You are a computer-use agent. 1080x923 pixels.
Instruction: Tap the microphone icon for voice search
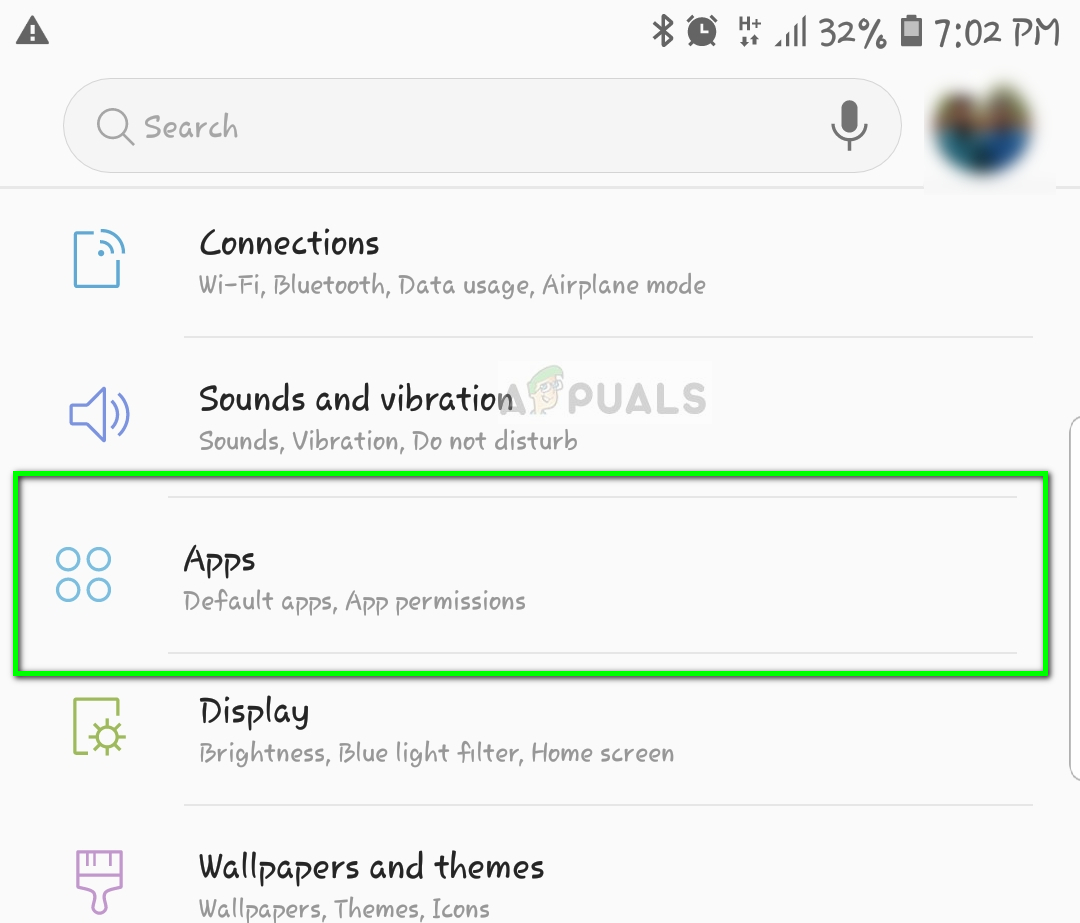click(x=849, y=126)
